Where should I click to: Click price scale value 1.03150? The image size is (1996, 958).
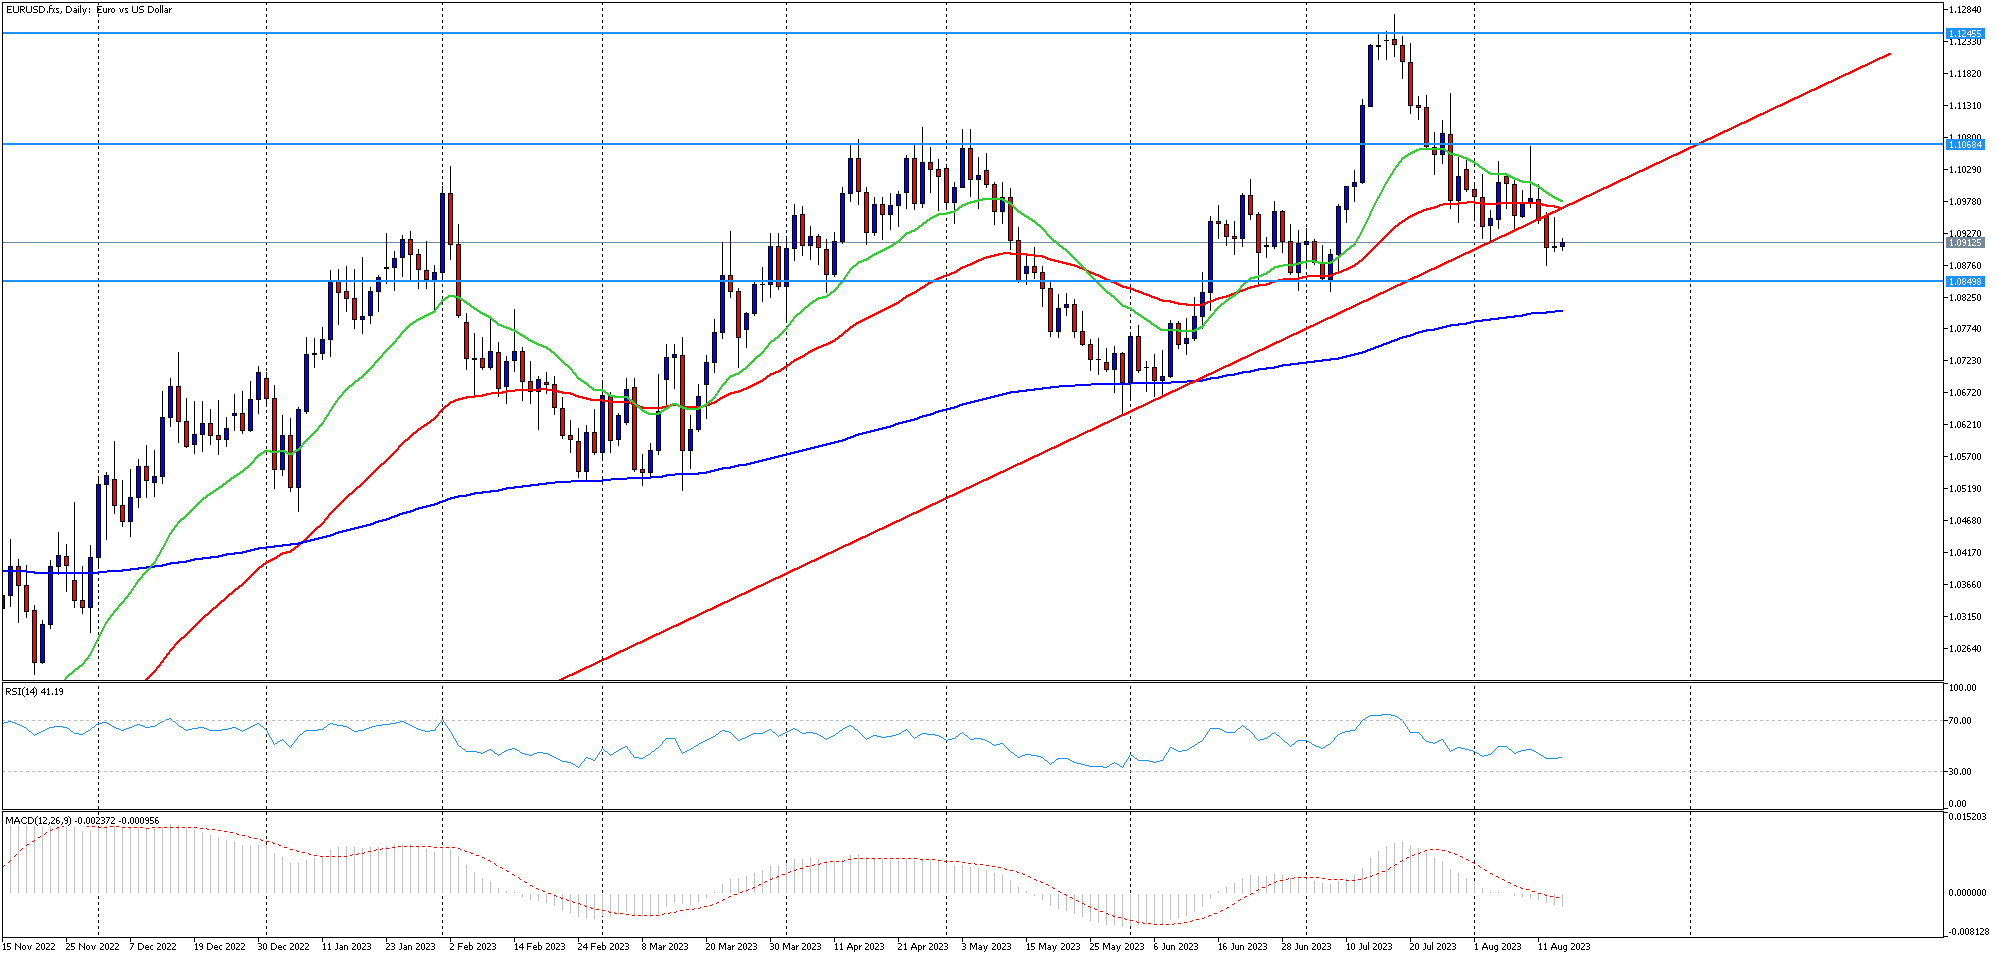click(x=1965, y=617)
